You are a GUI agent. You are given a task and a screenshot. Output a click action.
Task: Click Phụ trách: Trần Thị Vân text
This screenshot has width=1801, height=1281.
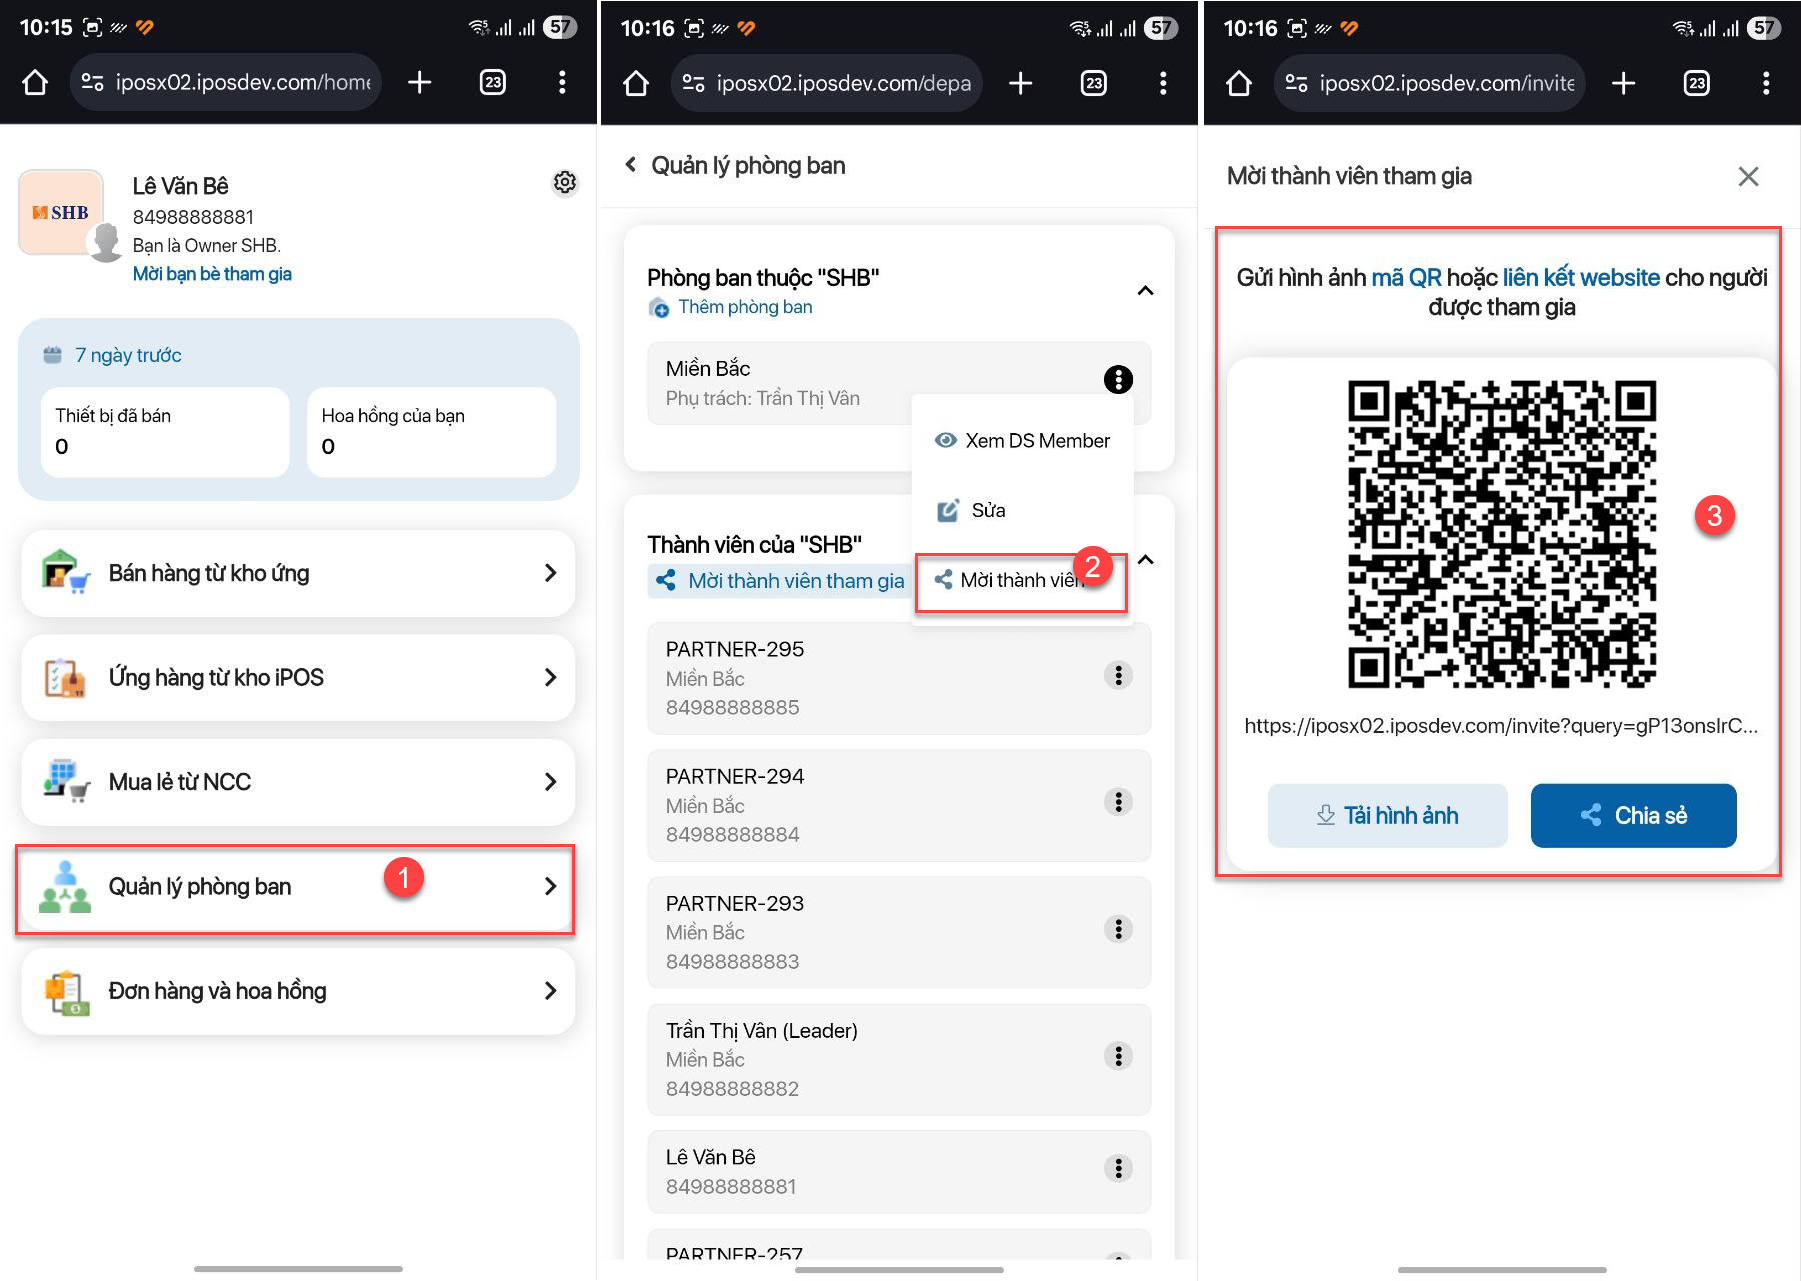coord(763,399)
